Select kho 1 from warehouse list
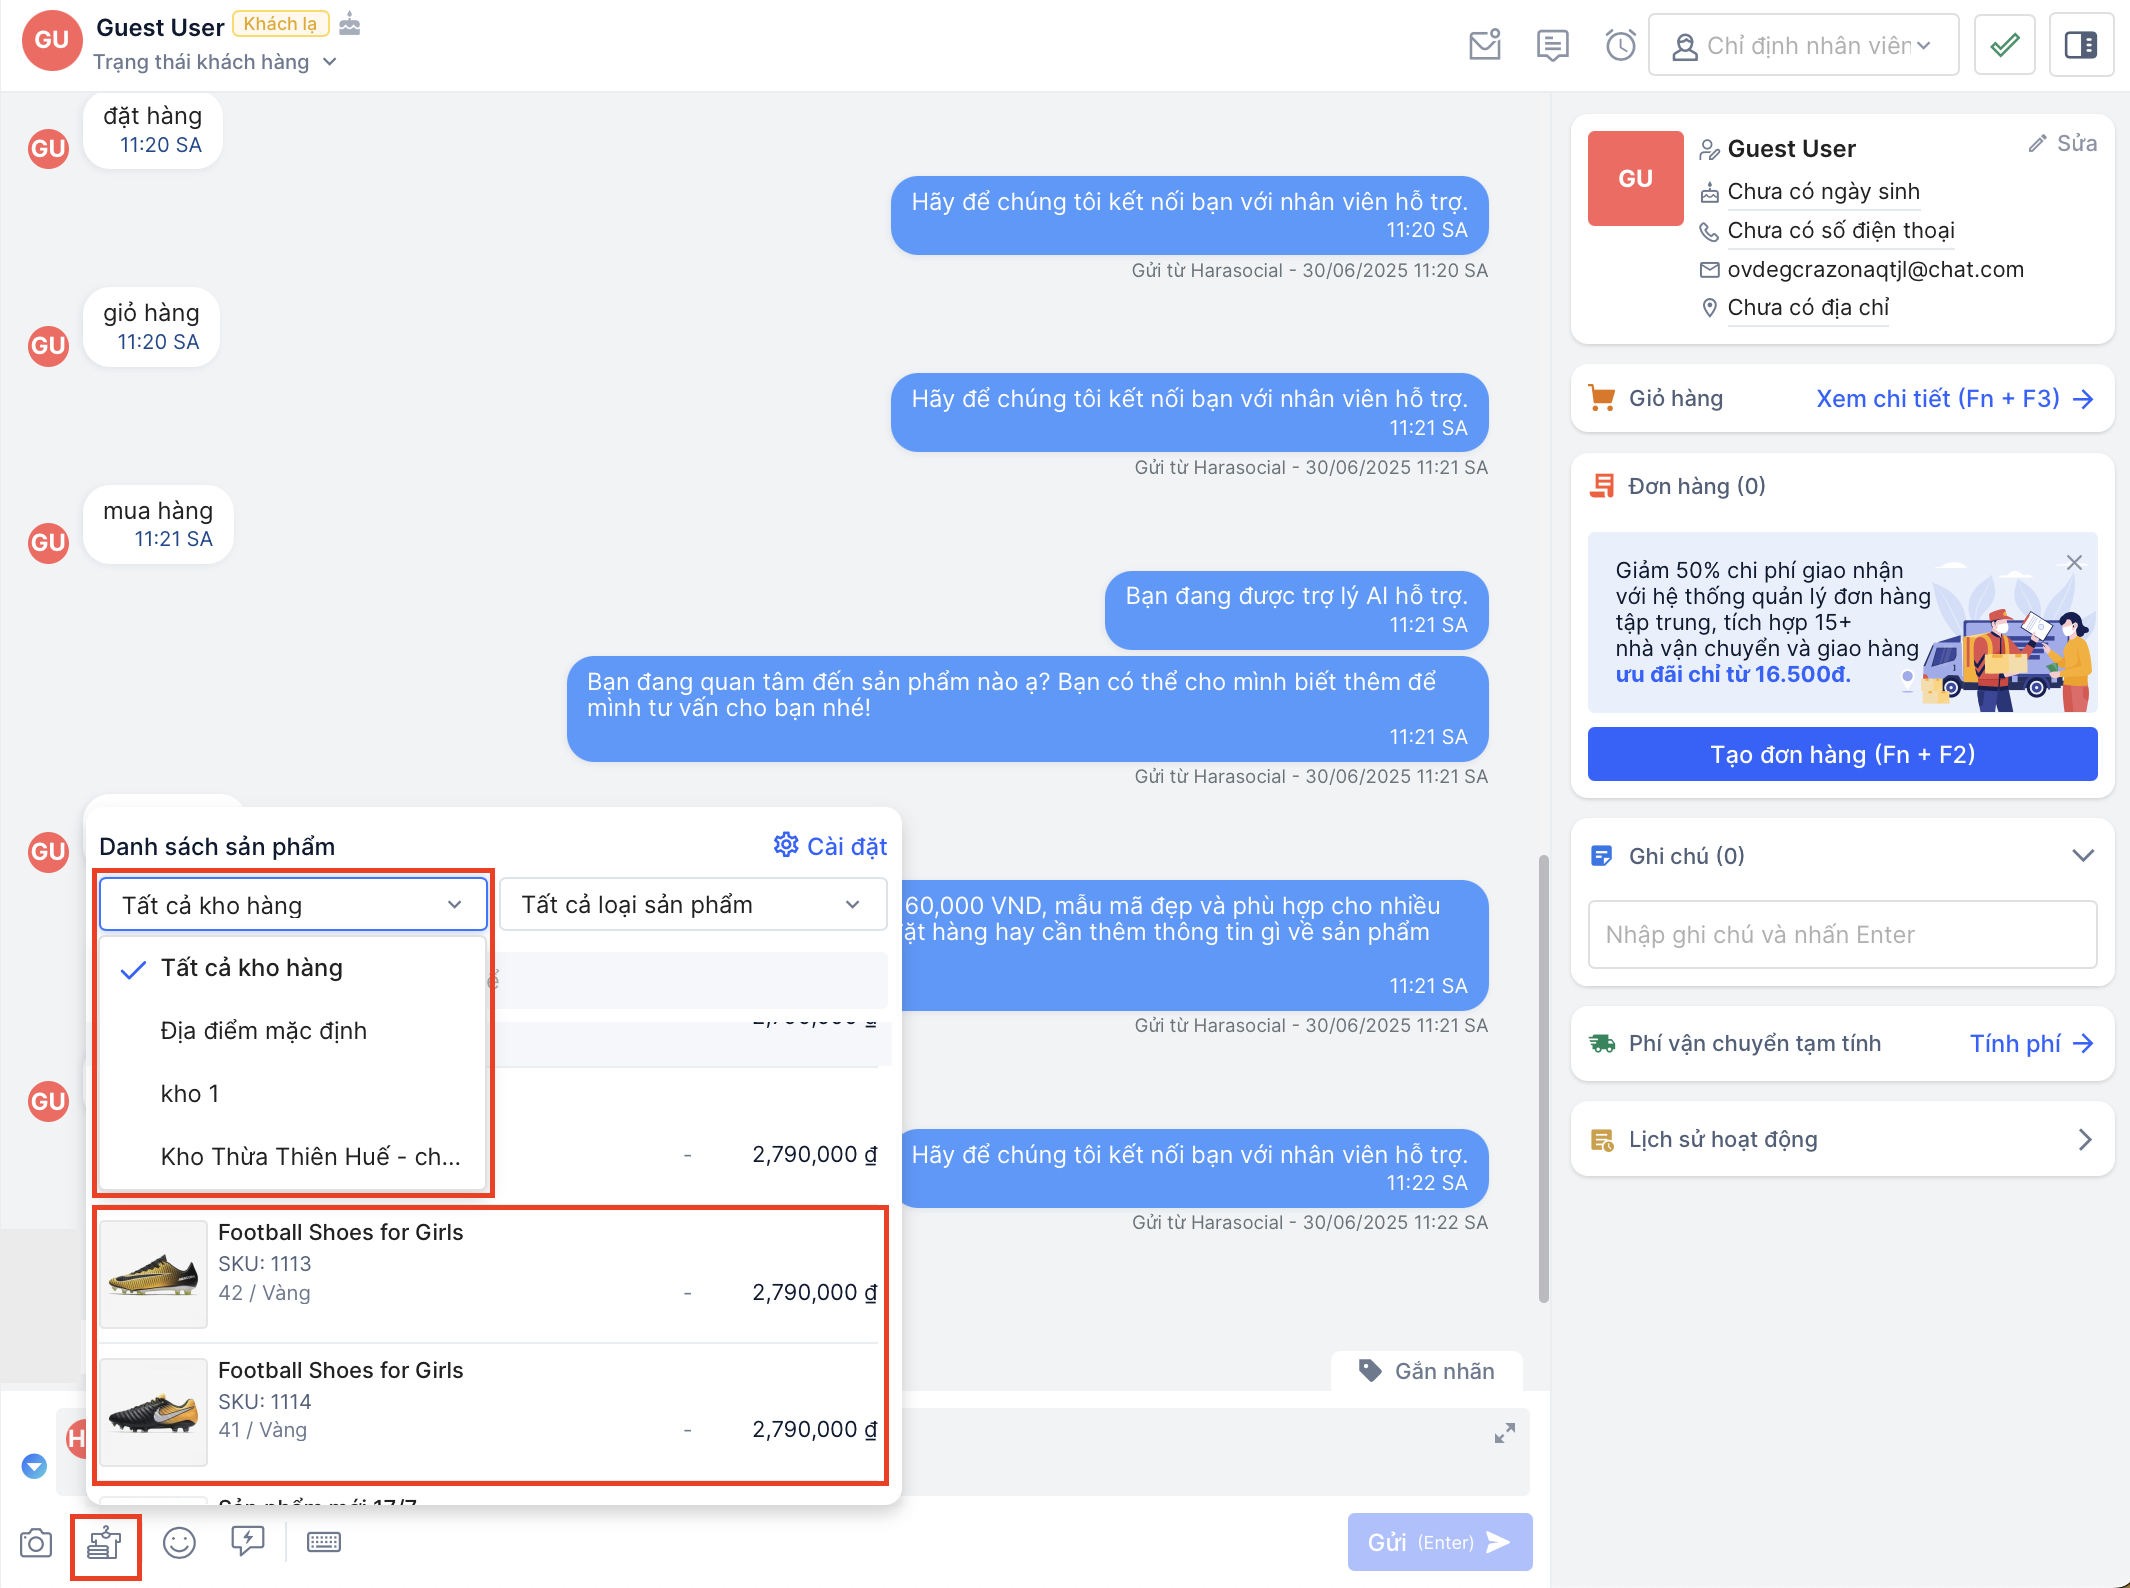 (190, 1094)
